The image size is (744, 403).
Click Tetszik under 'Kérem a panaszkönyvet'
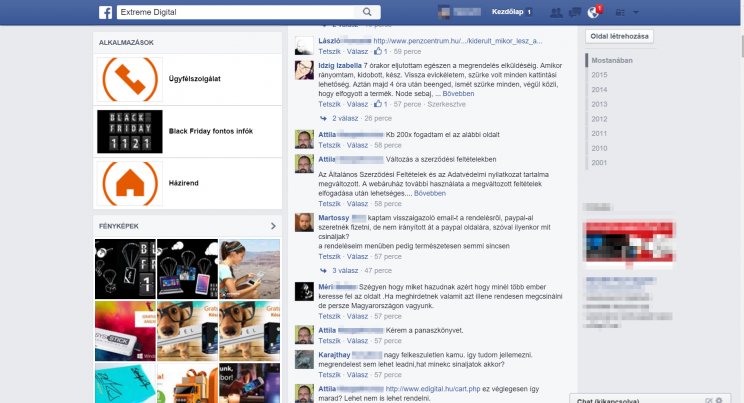(329, 341)
